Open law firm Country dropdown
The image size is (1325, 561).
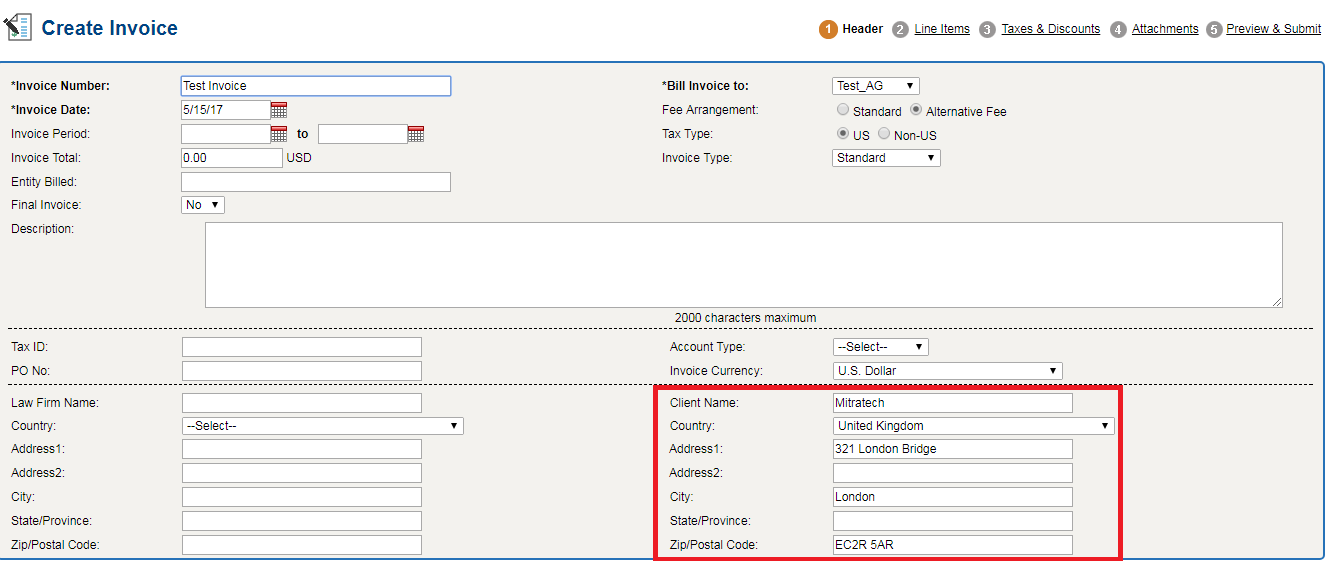coord(323,426)
